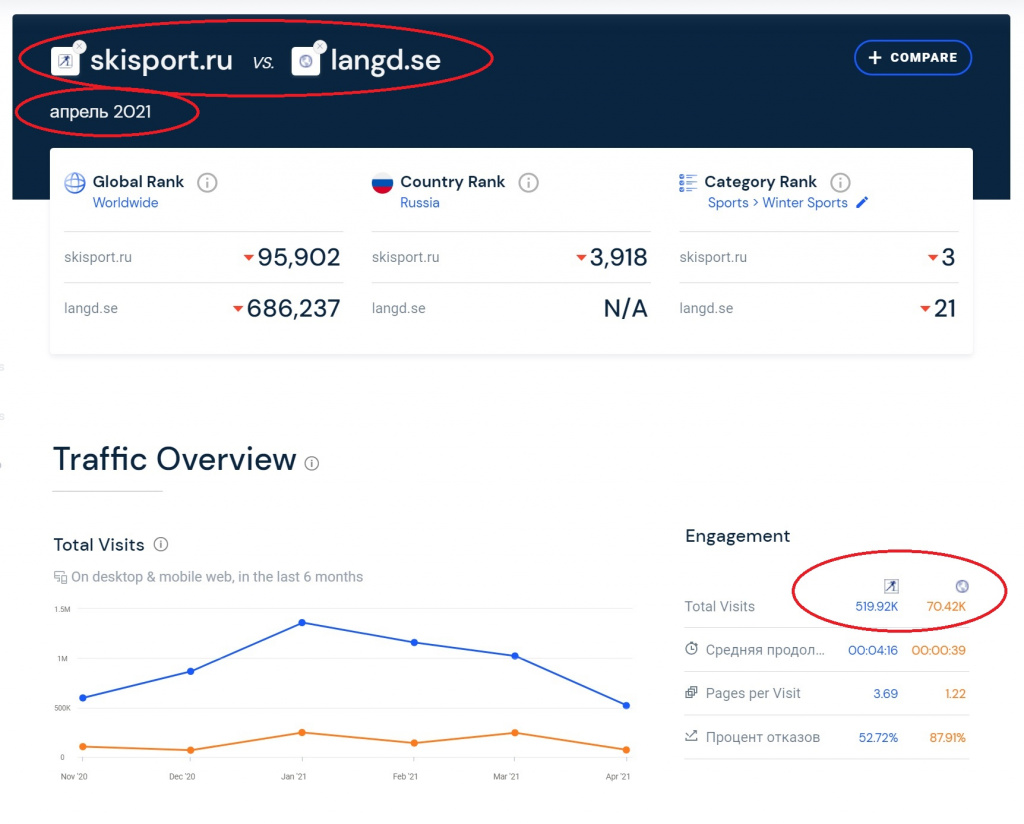Open the Russia link under Country Rank
The height and width of the screenshot is (824, 1024).
click(x=420, y=202)
